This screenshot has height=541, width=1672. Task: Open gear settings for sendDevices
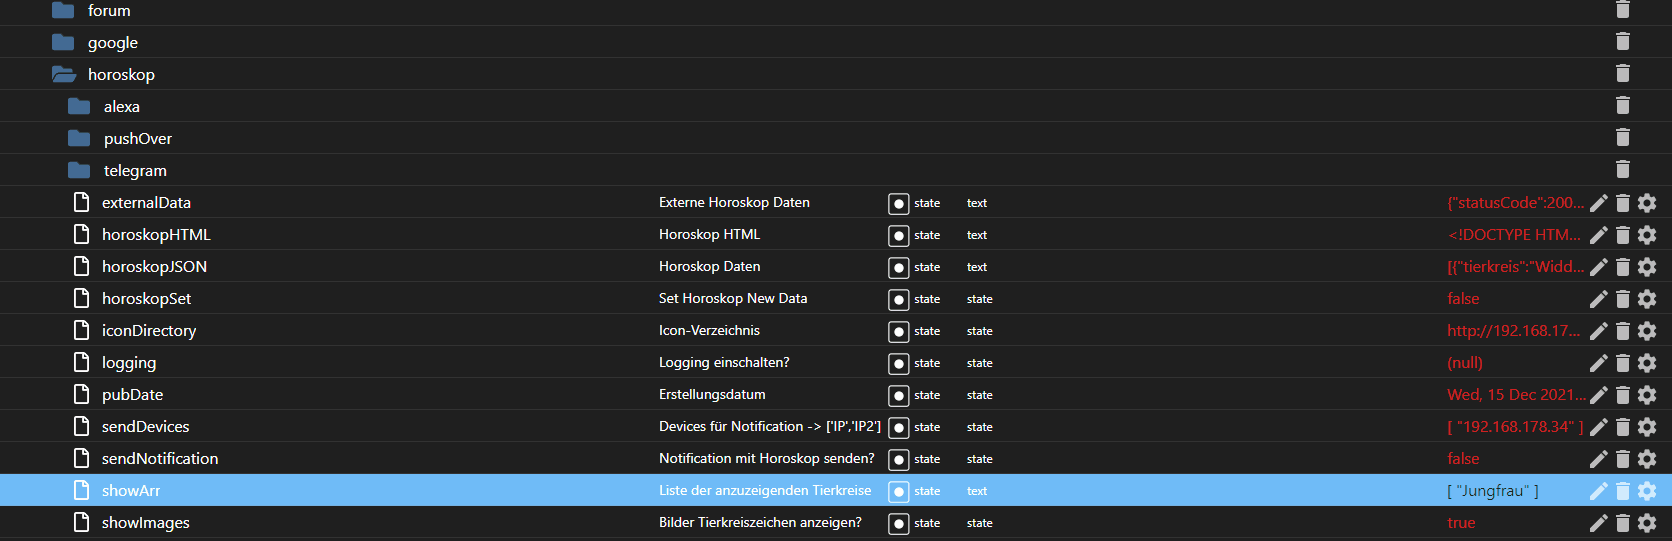[x=1647, y=427]
